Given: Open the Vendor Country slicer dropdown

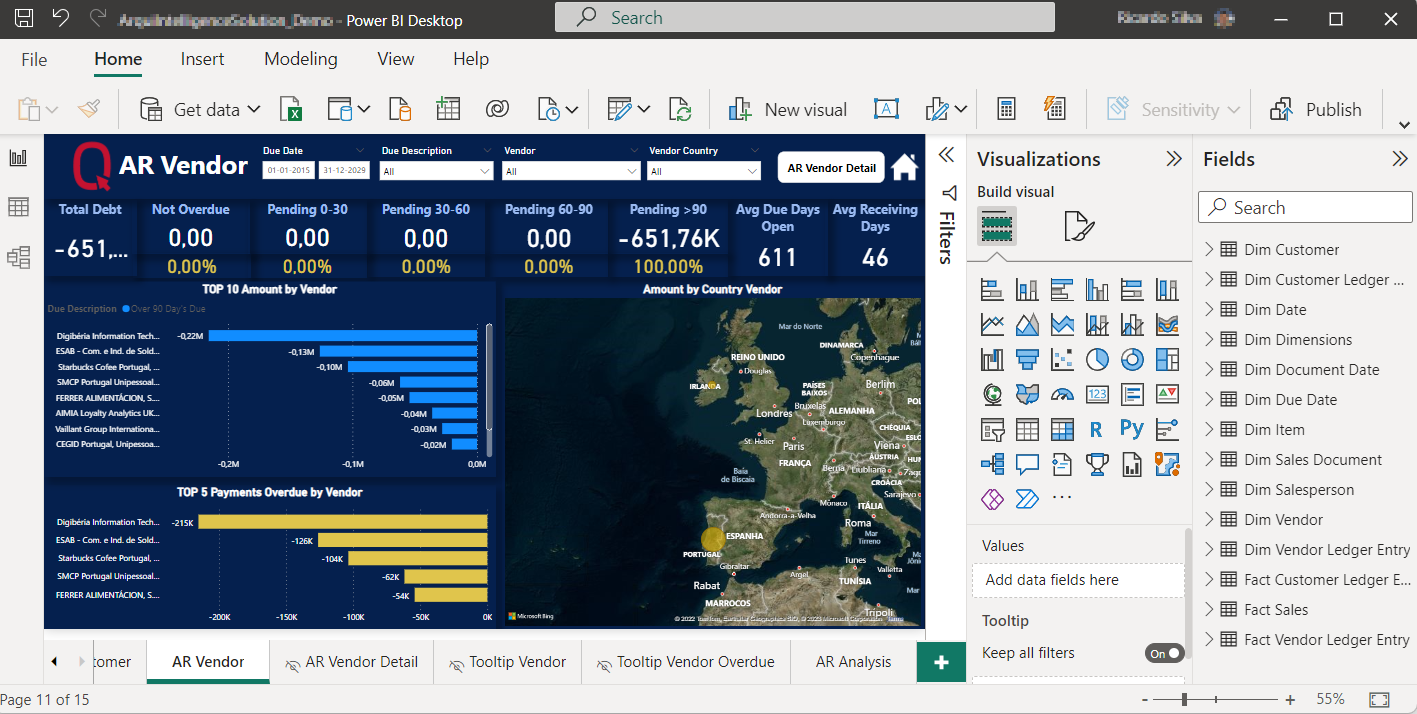Looking at the screenshot, I should point(752,172).
